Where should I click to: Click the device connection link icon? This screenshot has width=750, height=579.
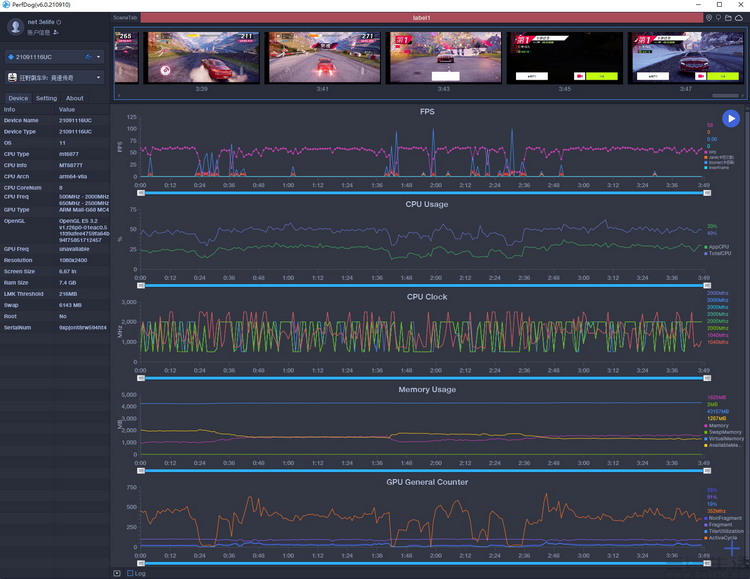[88, 56]
